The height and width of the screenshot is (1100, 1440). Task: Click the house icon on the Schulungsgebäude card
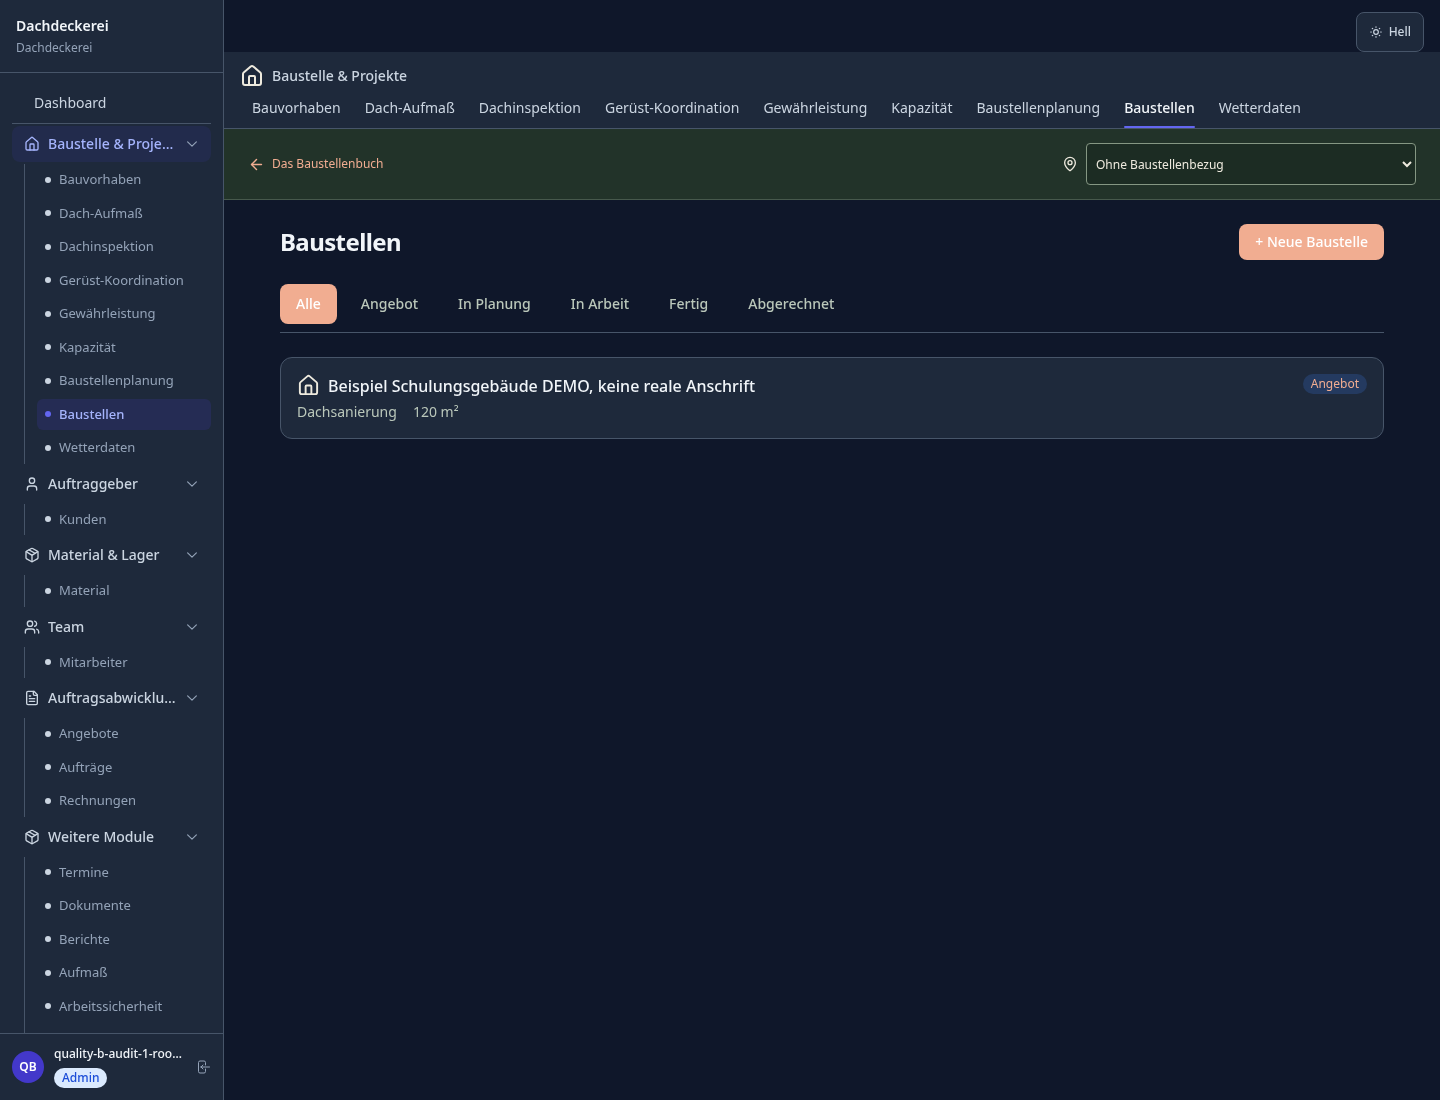click(308, 385)
